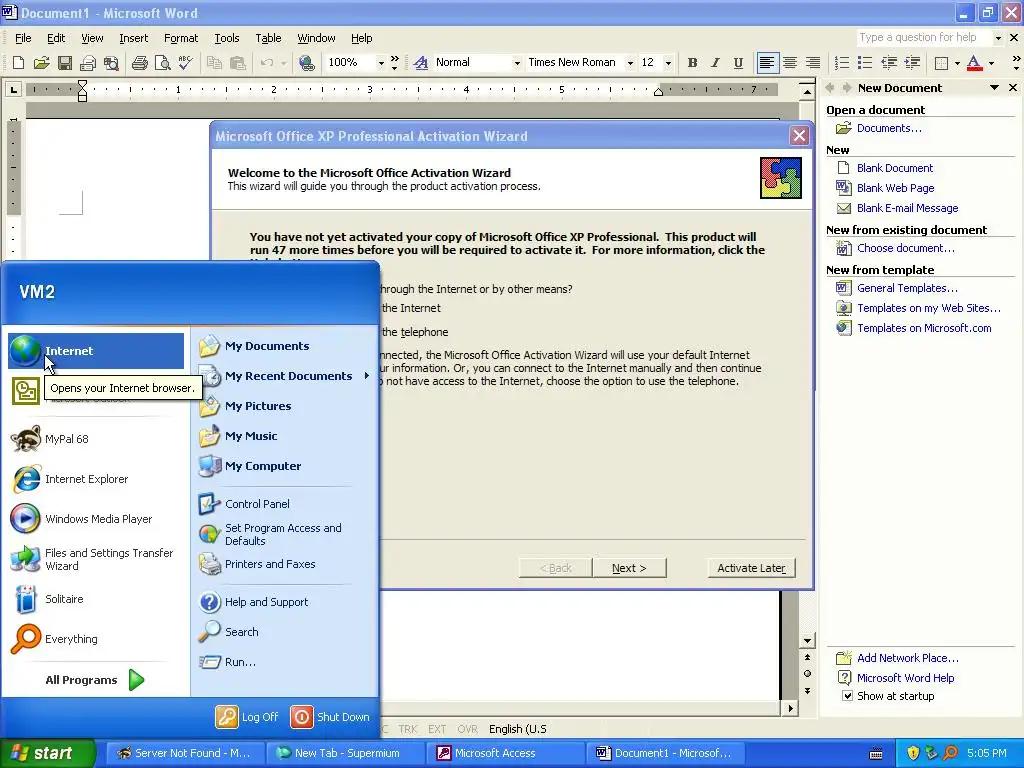
Task: Click the Insert Hyperlink toolbar icon
Action: pos(306,63)
